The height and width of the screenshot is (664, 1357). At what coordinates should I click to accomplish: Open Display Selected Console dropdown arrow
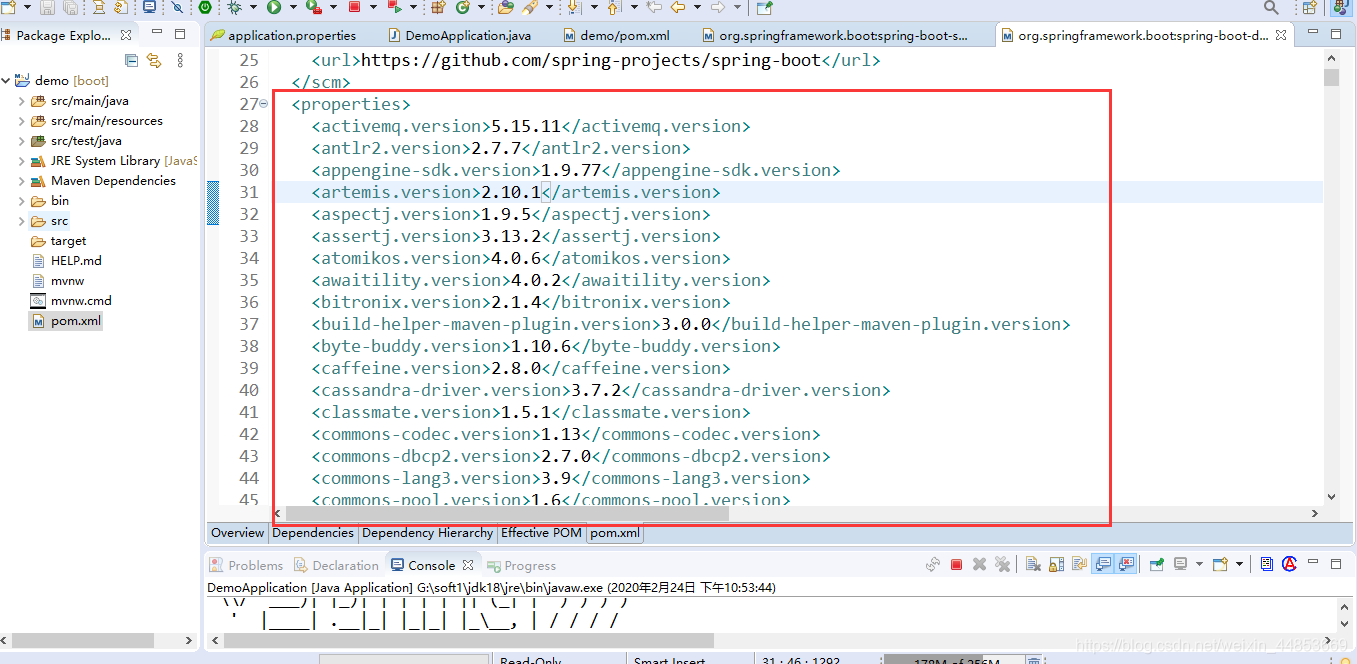click(x=1199, y=564)
